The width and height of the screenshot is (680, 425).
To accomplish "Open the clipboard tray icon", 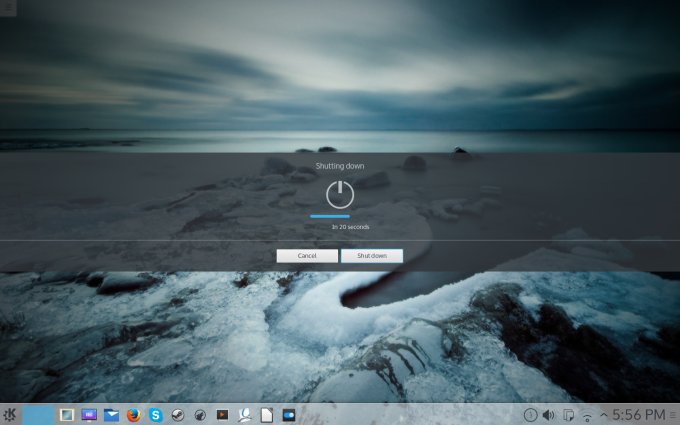I will point(568,415).
